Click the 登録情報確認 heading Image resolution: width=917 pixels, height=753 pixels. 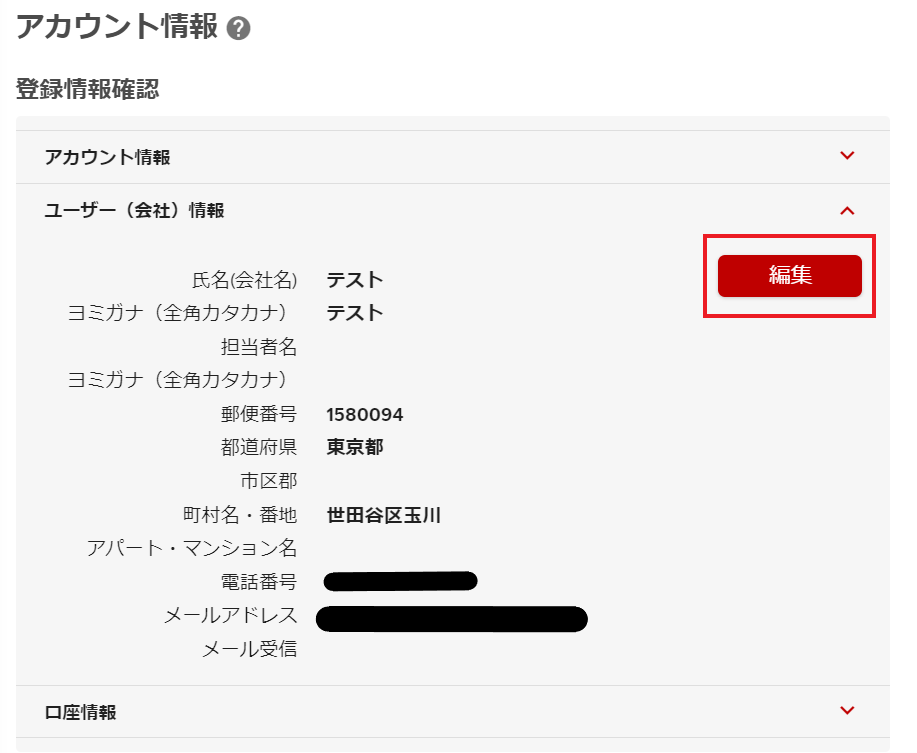pyautogui.click(x=88, y=90)
